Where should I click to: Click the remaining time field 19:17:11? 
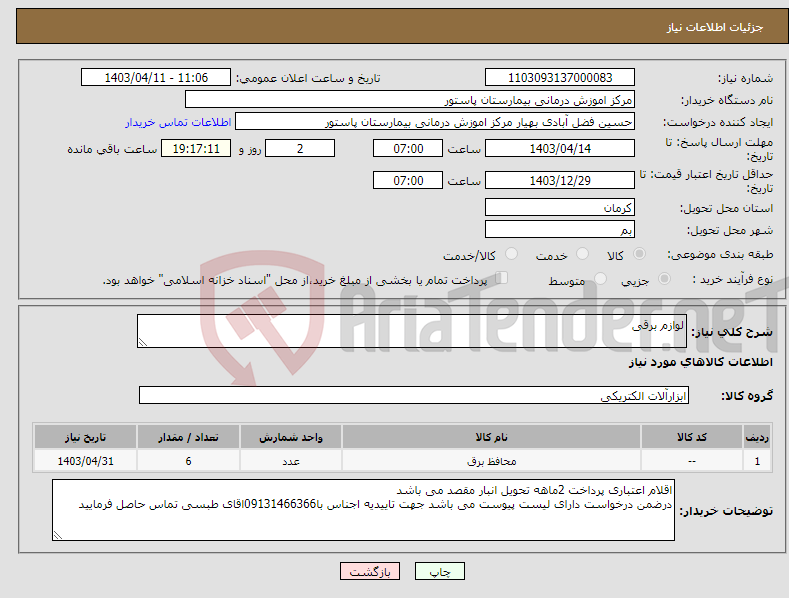click(196, 148)
